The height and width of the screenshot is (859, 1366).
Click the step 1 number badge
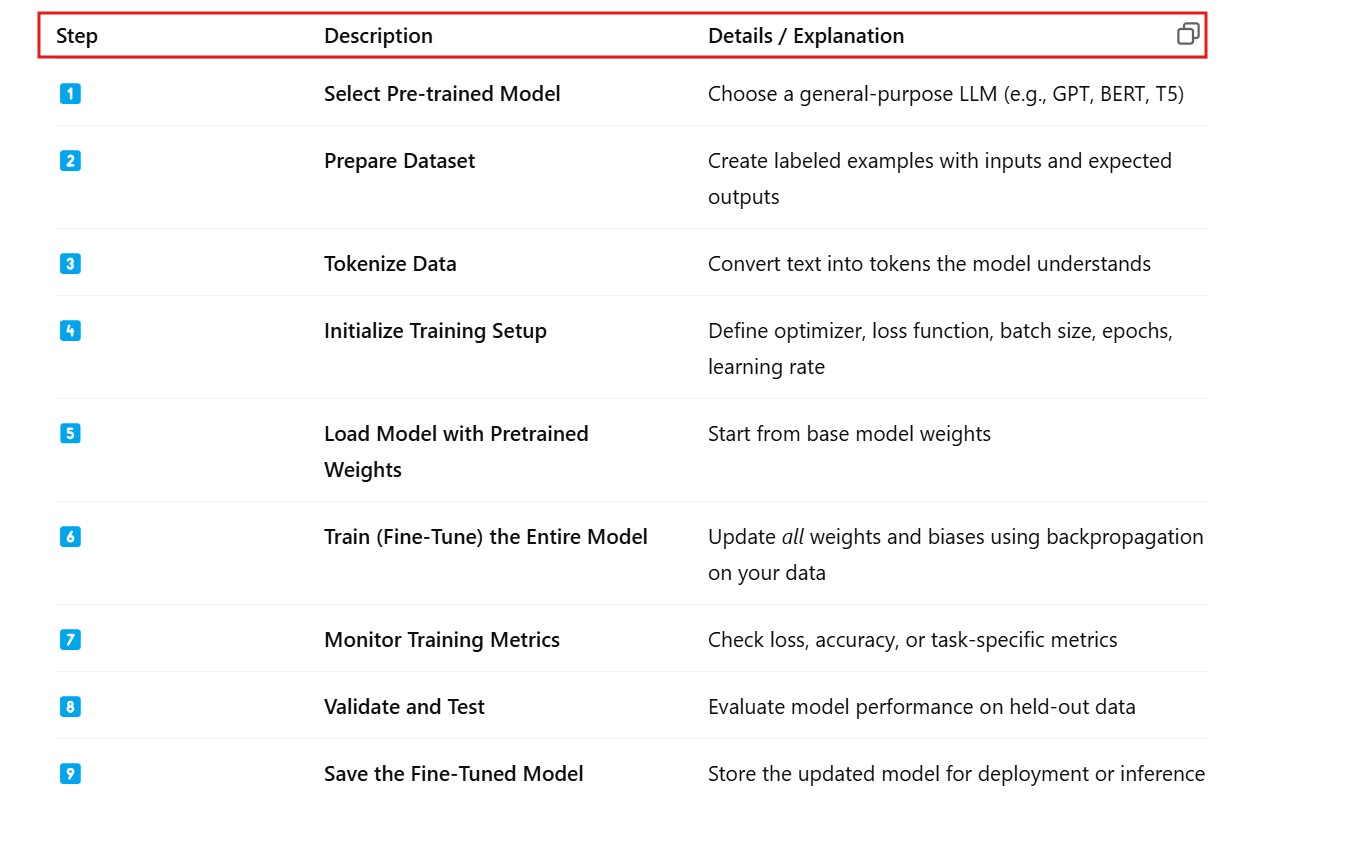coord(70,94)
